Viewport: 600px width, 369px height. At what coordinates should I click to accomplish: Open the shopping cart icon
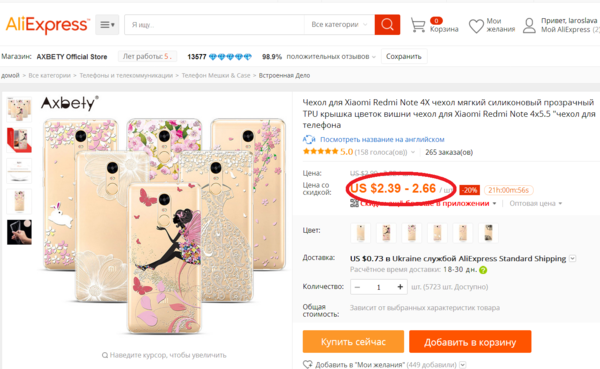(x=417, y=25)
